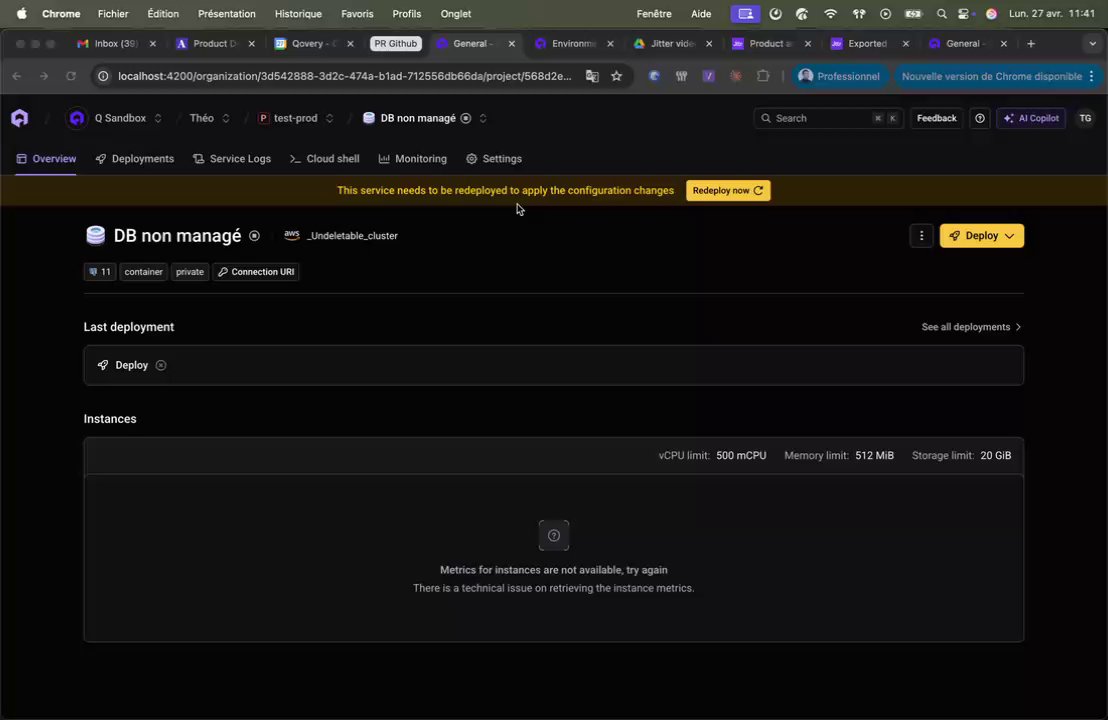Open the help question mark icon
The image size is (1108, 720).
(979, 118)
